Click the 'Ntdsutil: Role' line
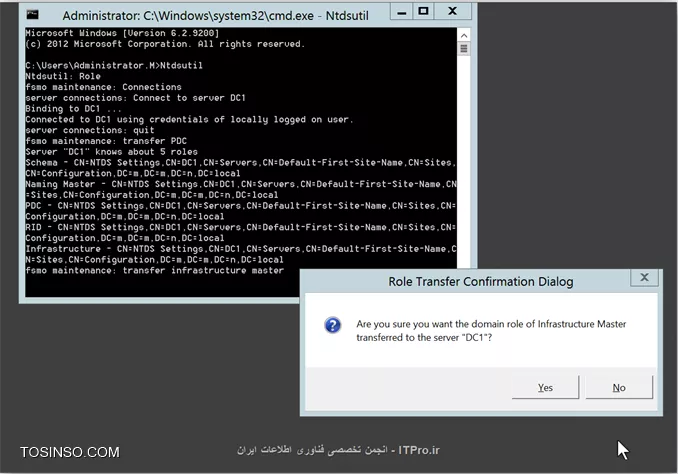 63,76
